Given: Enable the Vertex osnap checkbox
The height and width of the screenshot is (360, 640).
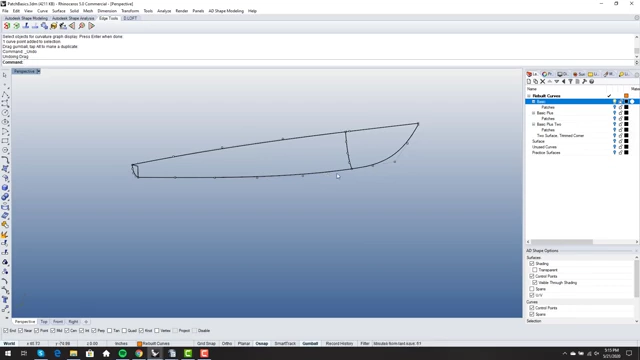Looking at the screenshot, I should coord(157,331).
